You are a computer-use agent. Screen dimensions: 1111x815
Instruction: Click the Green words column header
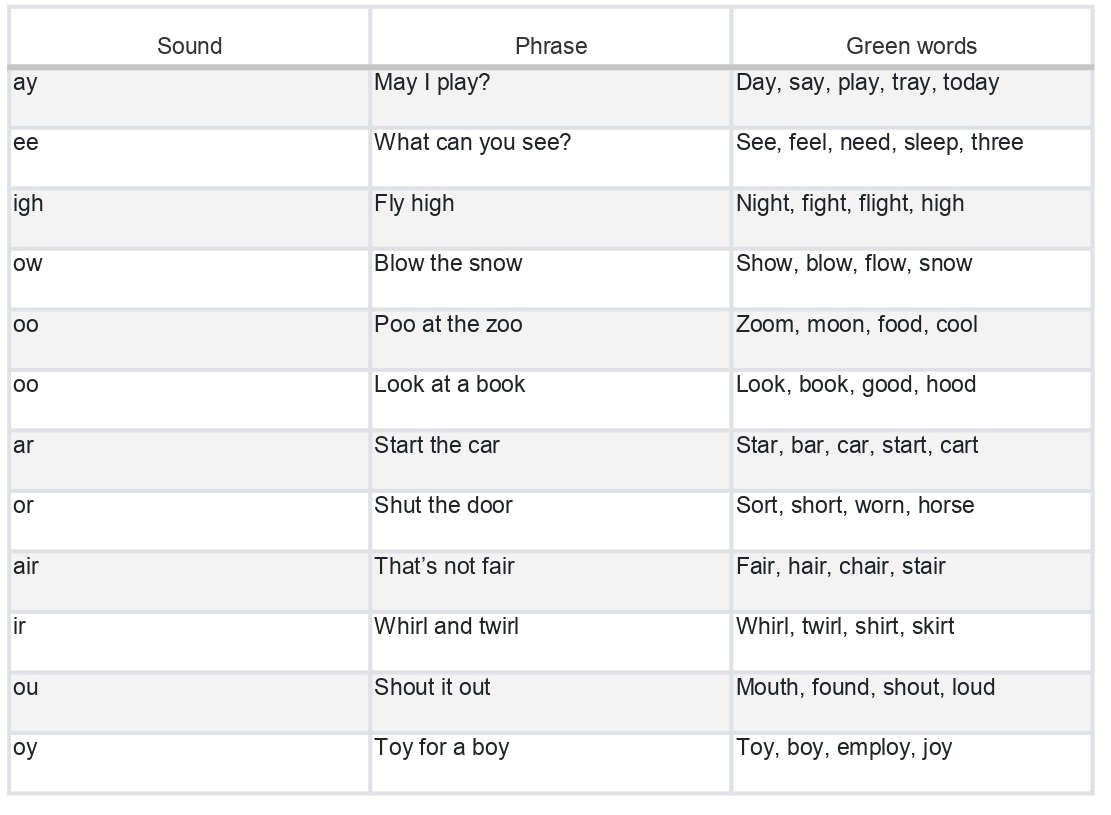912,38
